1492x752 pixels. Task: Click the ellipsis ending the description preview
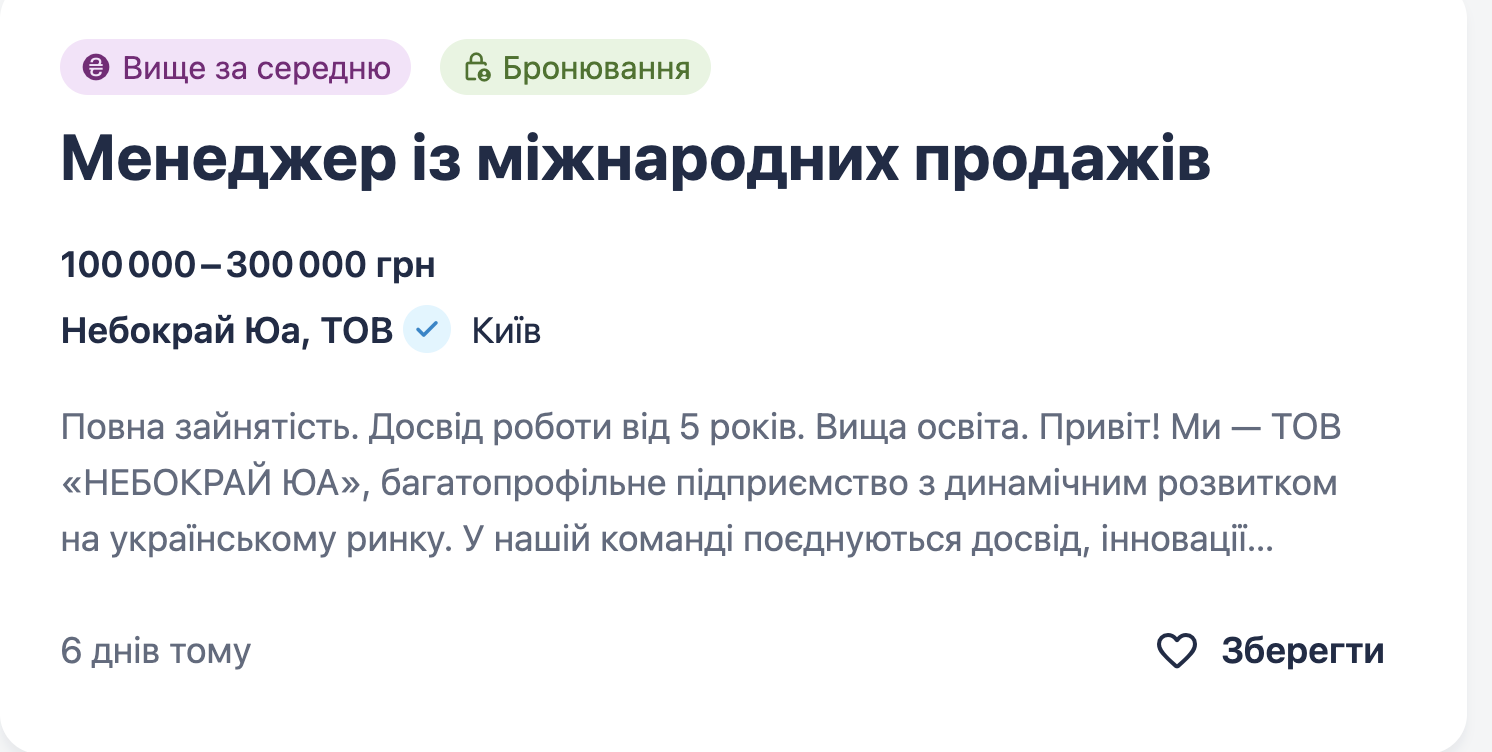(x=1262, y=540)
